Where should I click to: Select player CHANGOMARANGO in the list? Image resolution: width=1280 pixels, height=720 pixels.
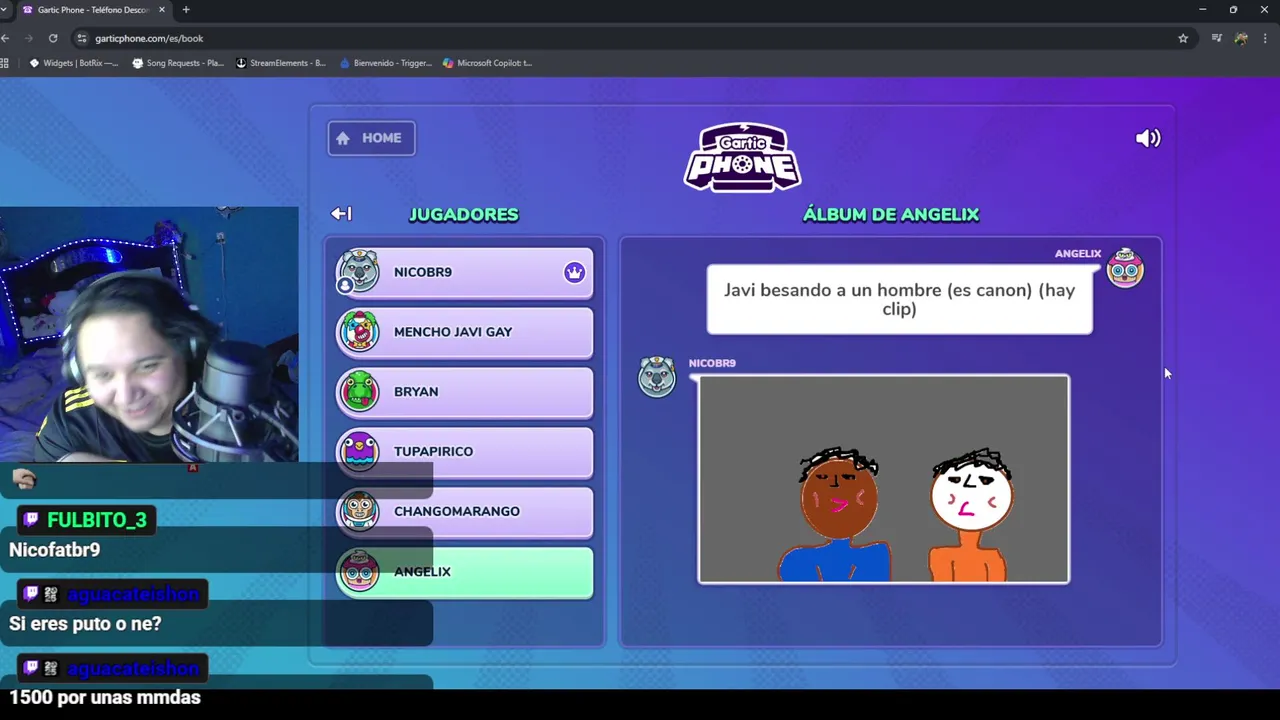(465, 511)
